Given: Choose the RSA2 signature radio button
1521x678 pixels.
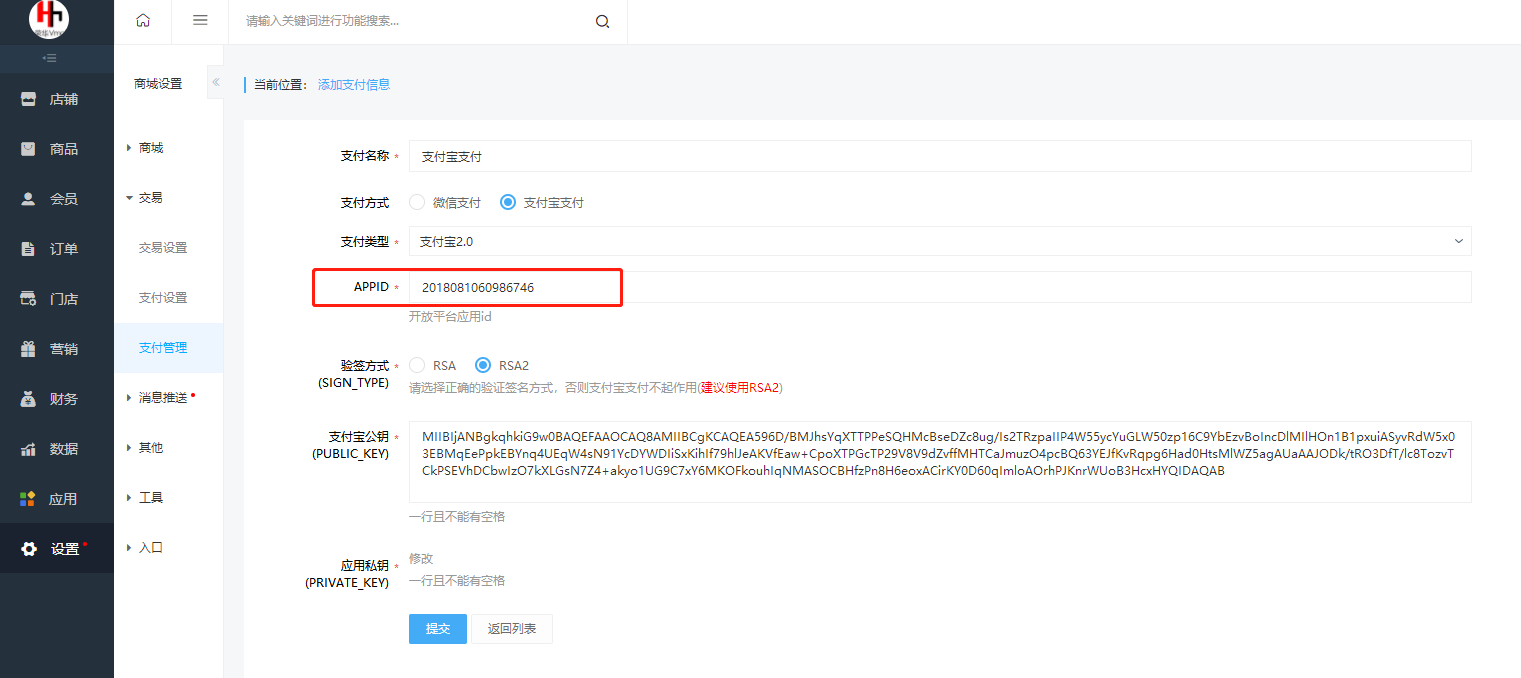Looking at the screenshot, I should point(483,366).
